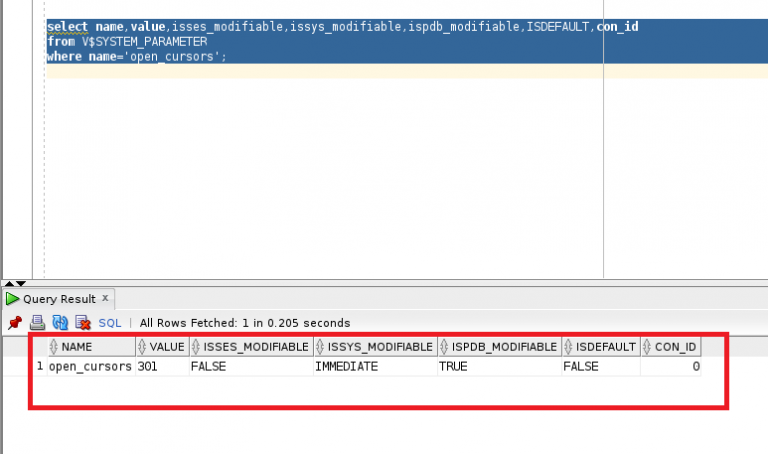This screenshot has width=768, height=454.
Task: Select the IMMEDIATE cell in the result row
Action: (x=375, y=366)
